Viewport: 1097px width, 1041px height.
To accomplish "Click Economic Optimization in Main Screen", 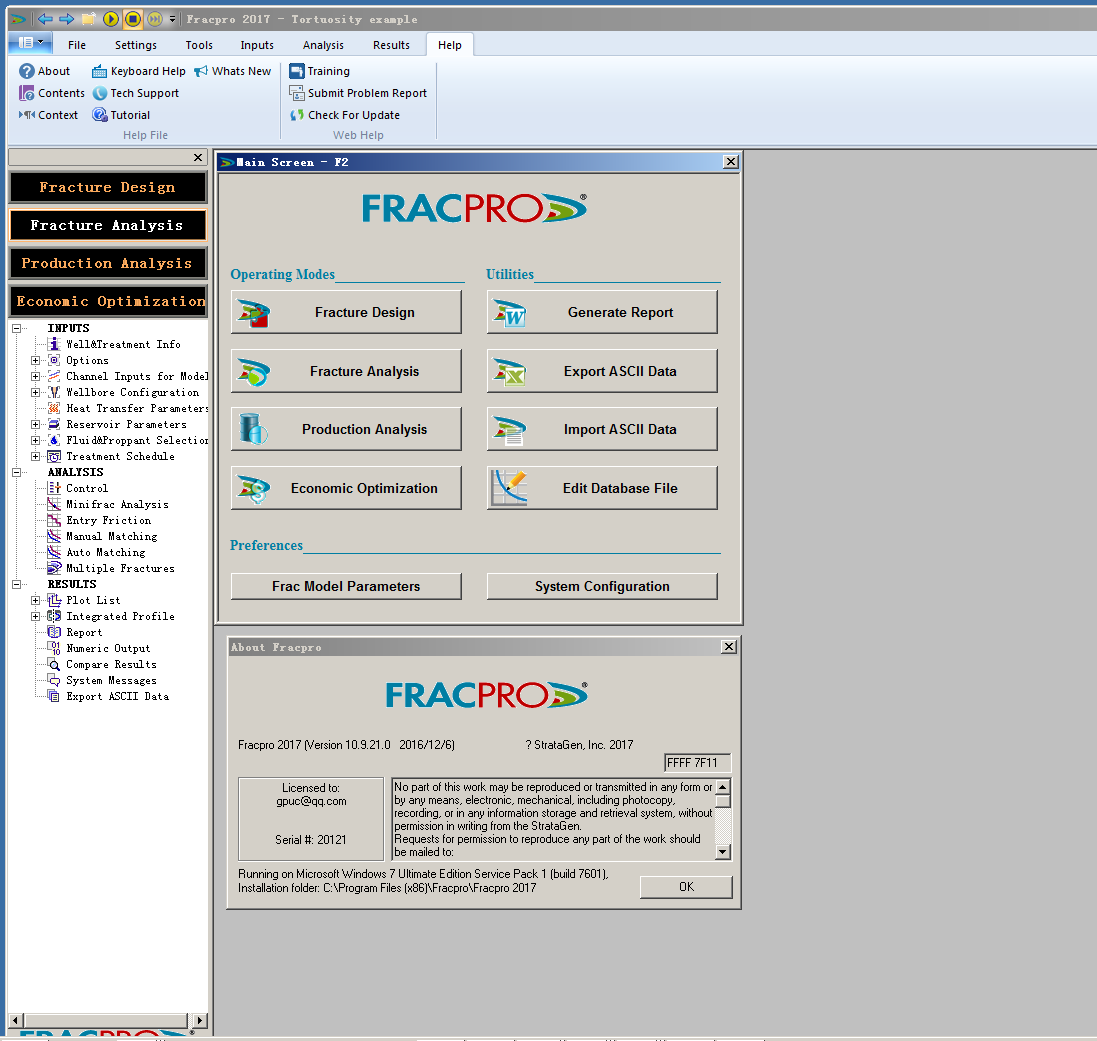I will [346, 488].
